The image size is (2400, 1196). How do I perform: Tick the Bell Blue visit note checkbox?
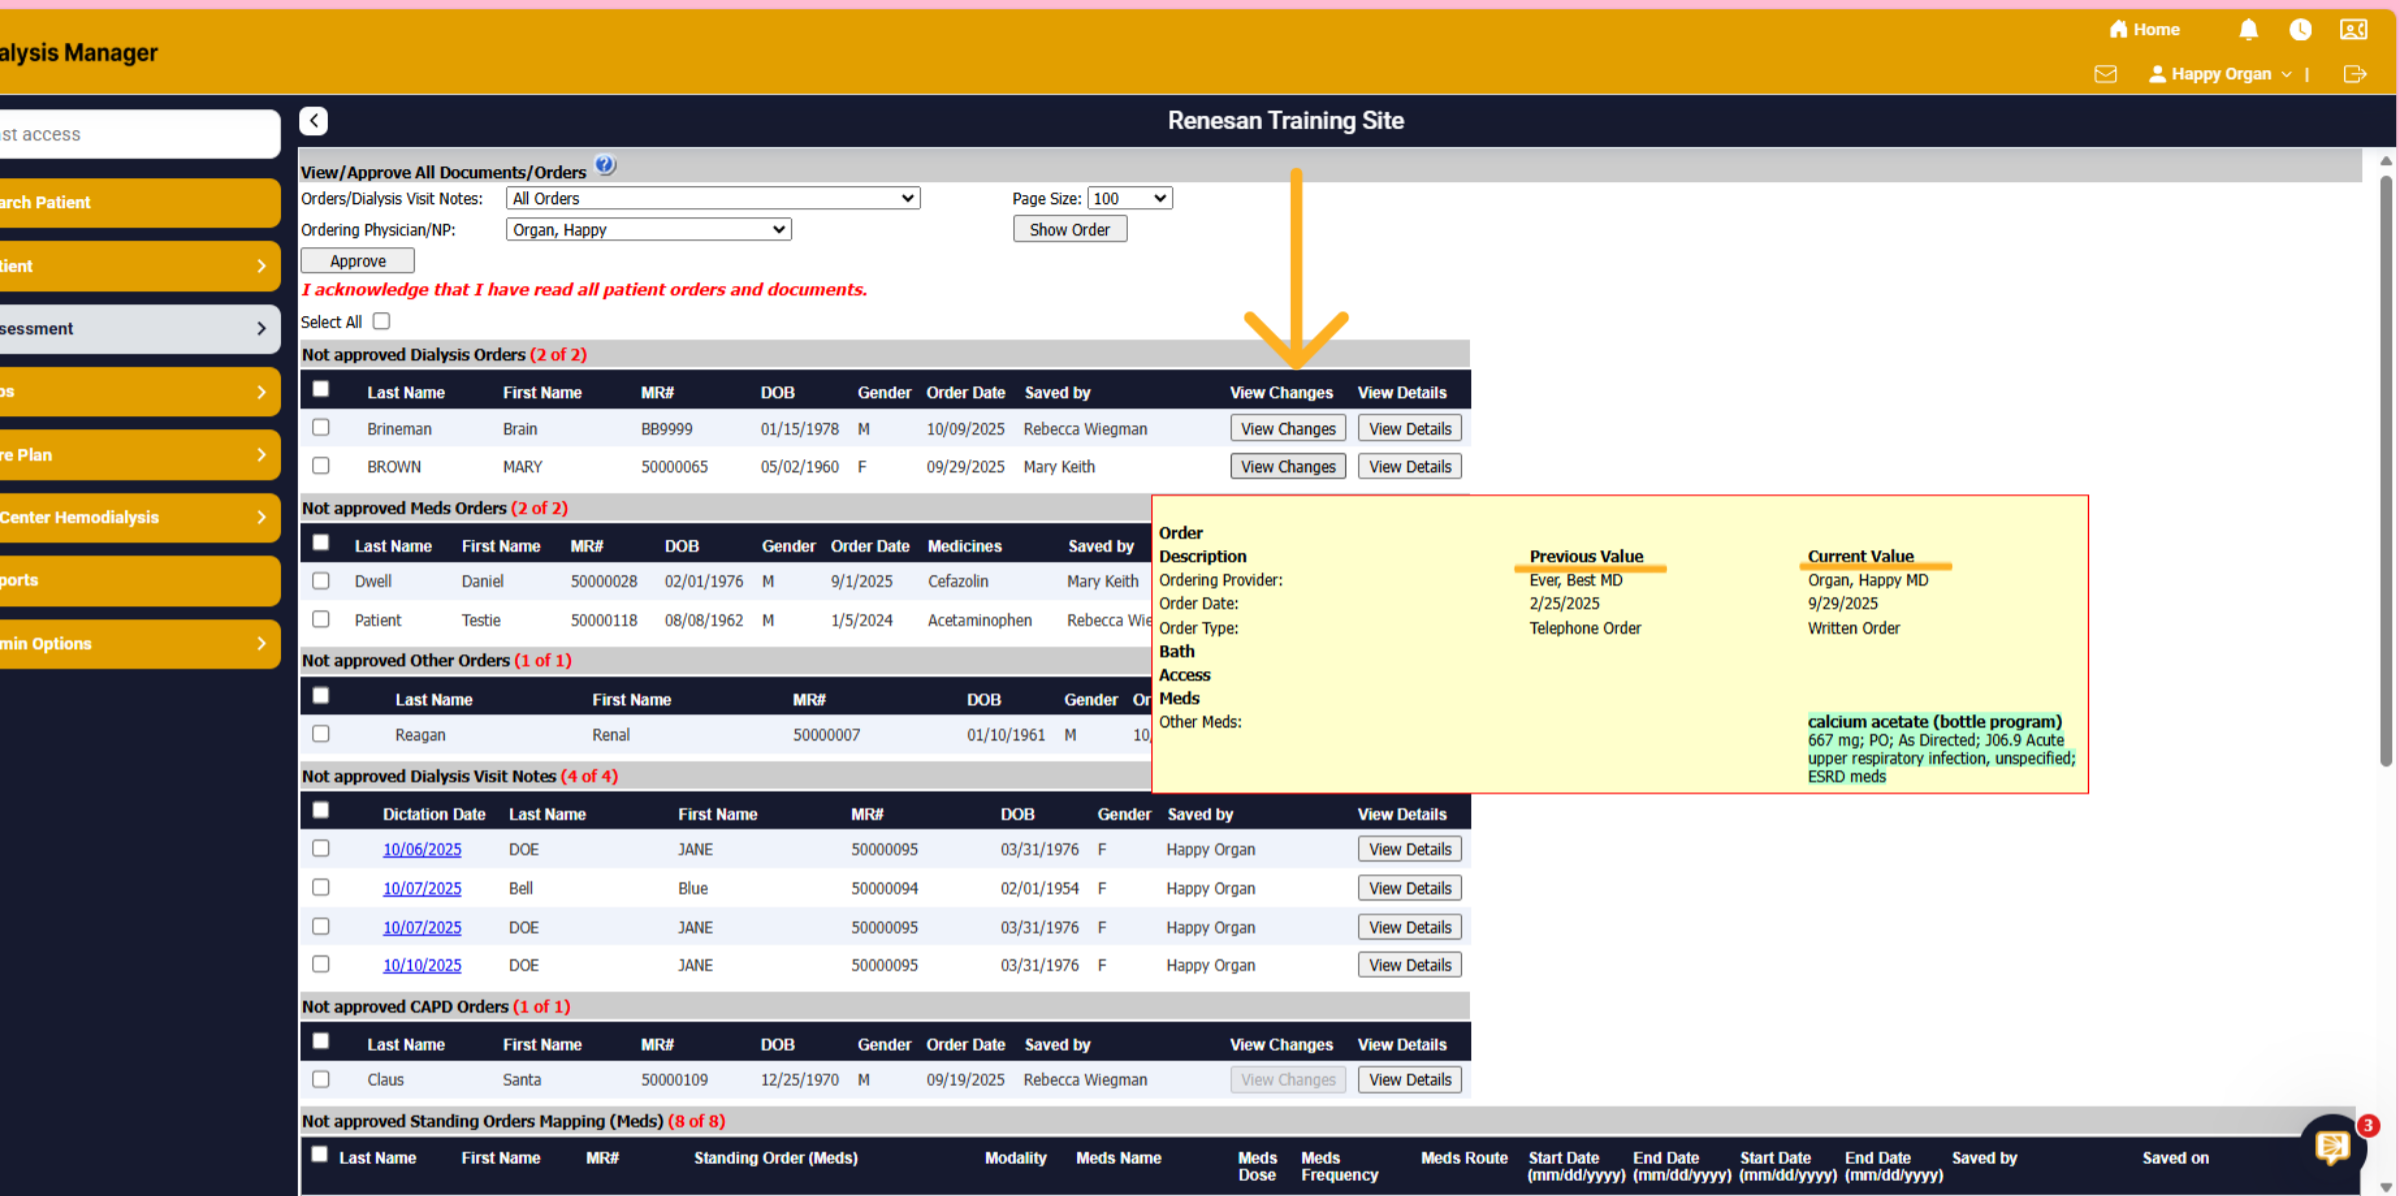(x=320, y=887)
